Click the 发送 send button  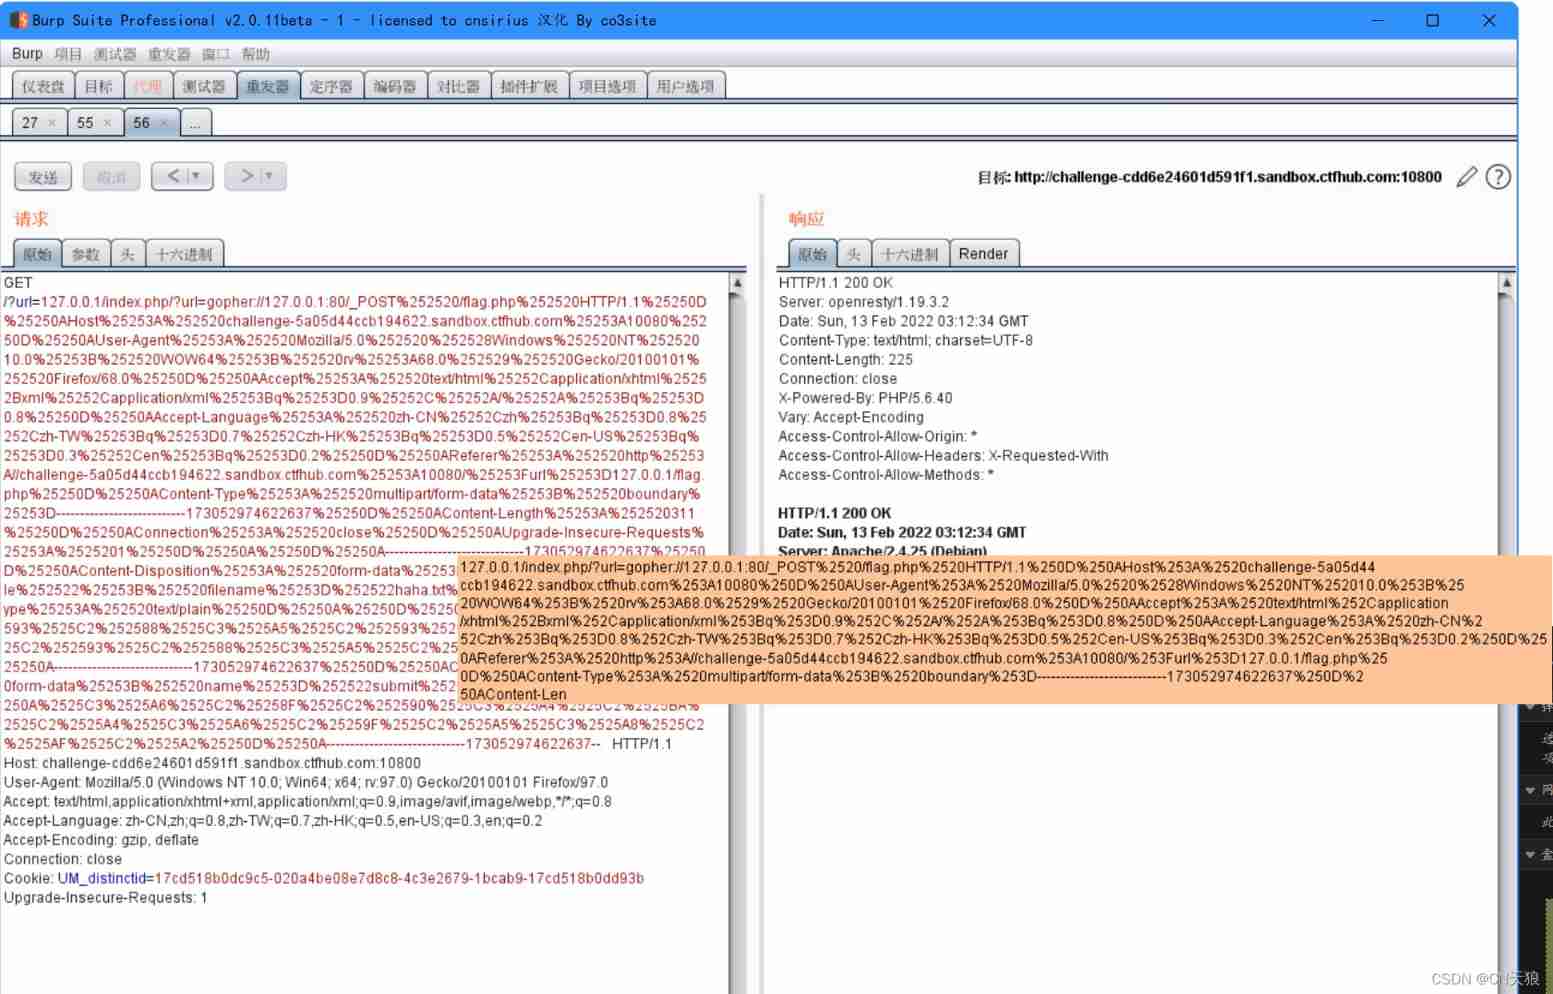click(x=43, y=177)
